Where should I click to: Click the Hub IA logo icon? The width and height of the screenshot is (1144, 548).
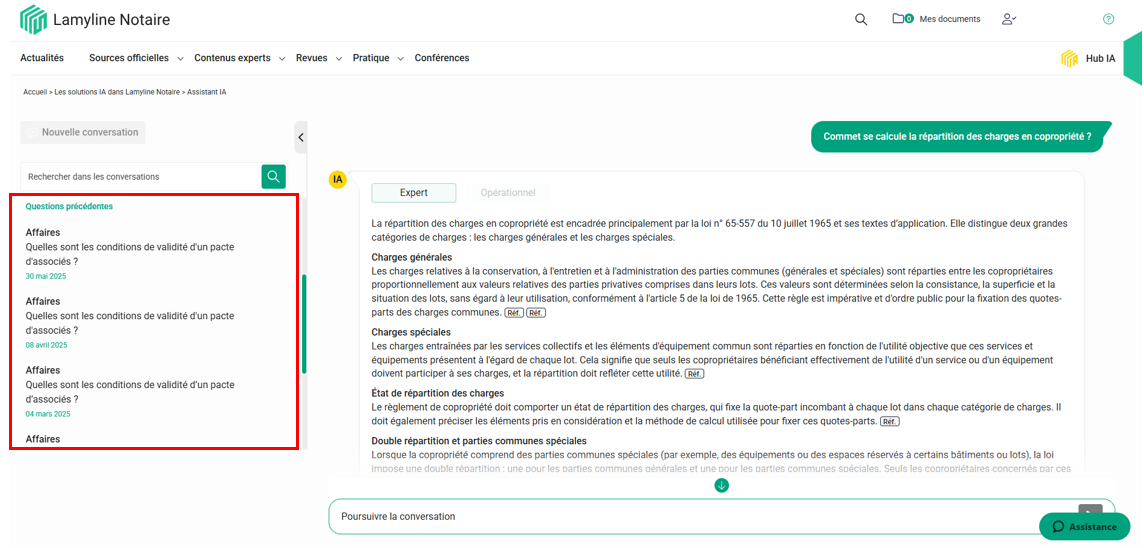pyautogui.click(x=1069, y=59)
